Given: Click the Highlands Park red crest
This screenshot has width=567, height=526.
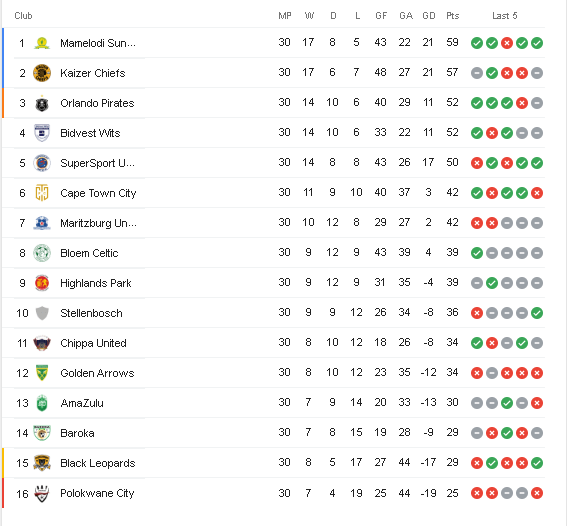Looking at the screenshot, I should [42, 283].
